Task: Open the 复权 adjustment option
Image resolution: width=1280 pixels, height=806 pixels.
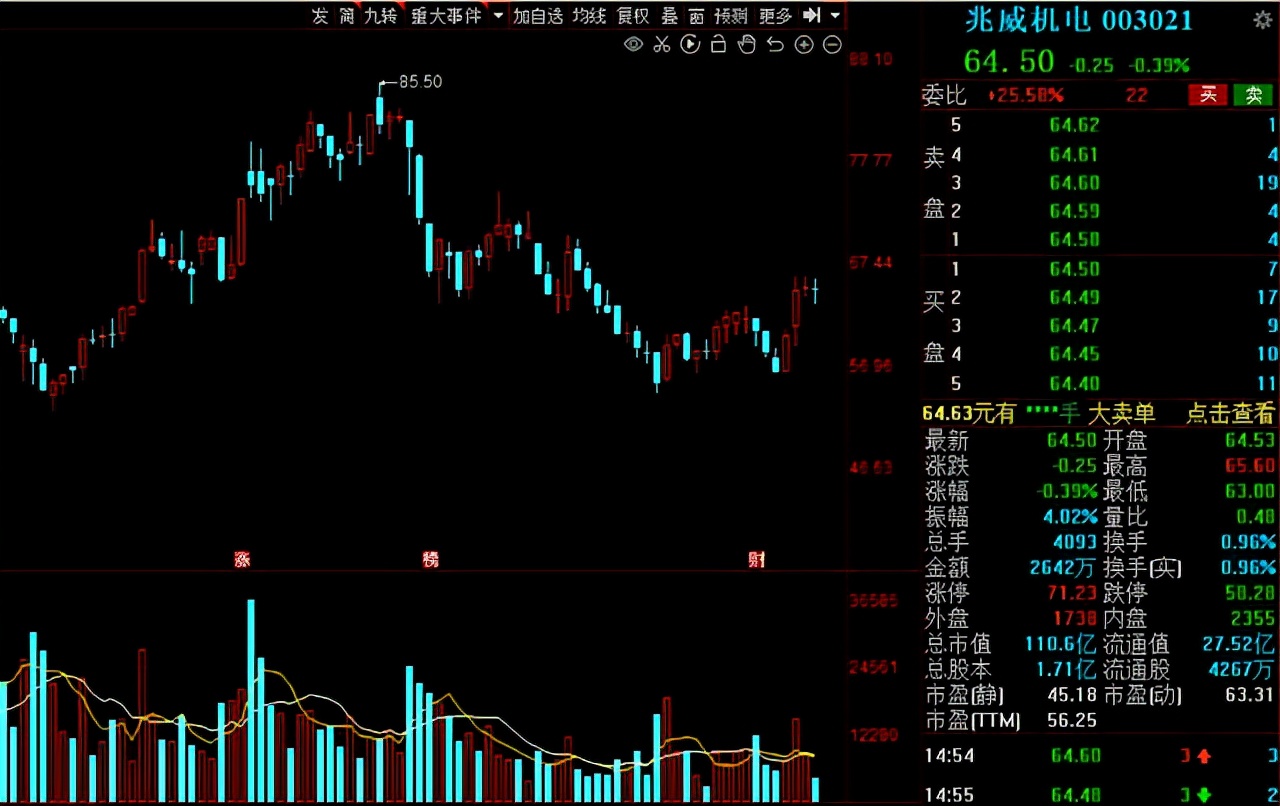Action: coord(633,15)
